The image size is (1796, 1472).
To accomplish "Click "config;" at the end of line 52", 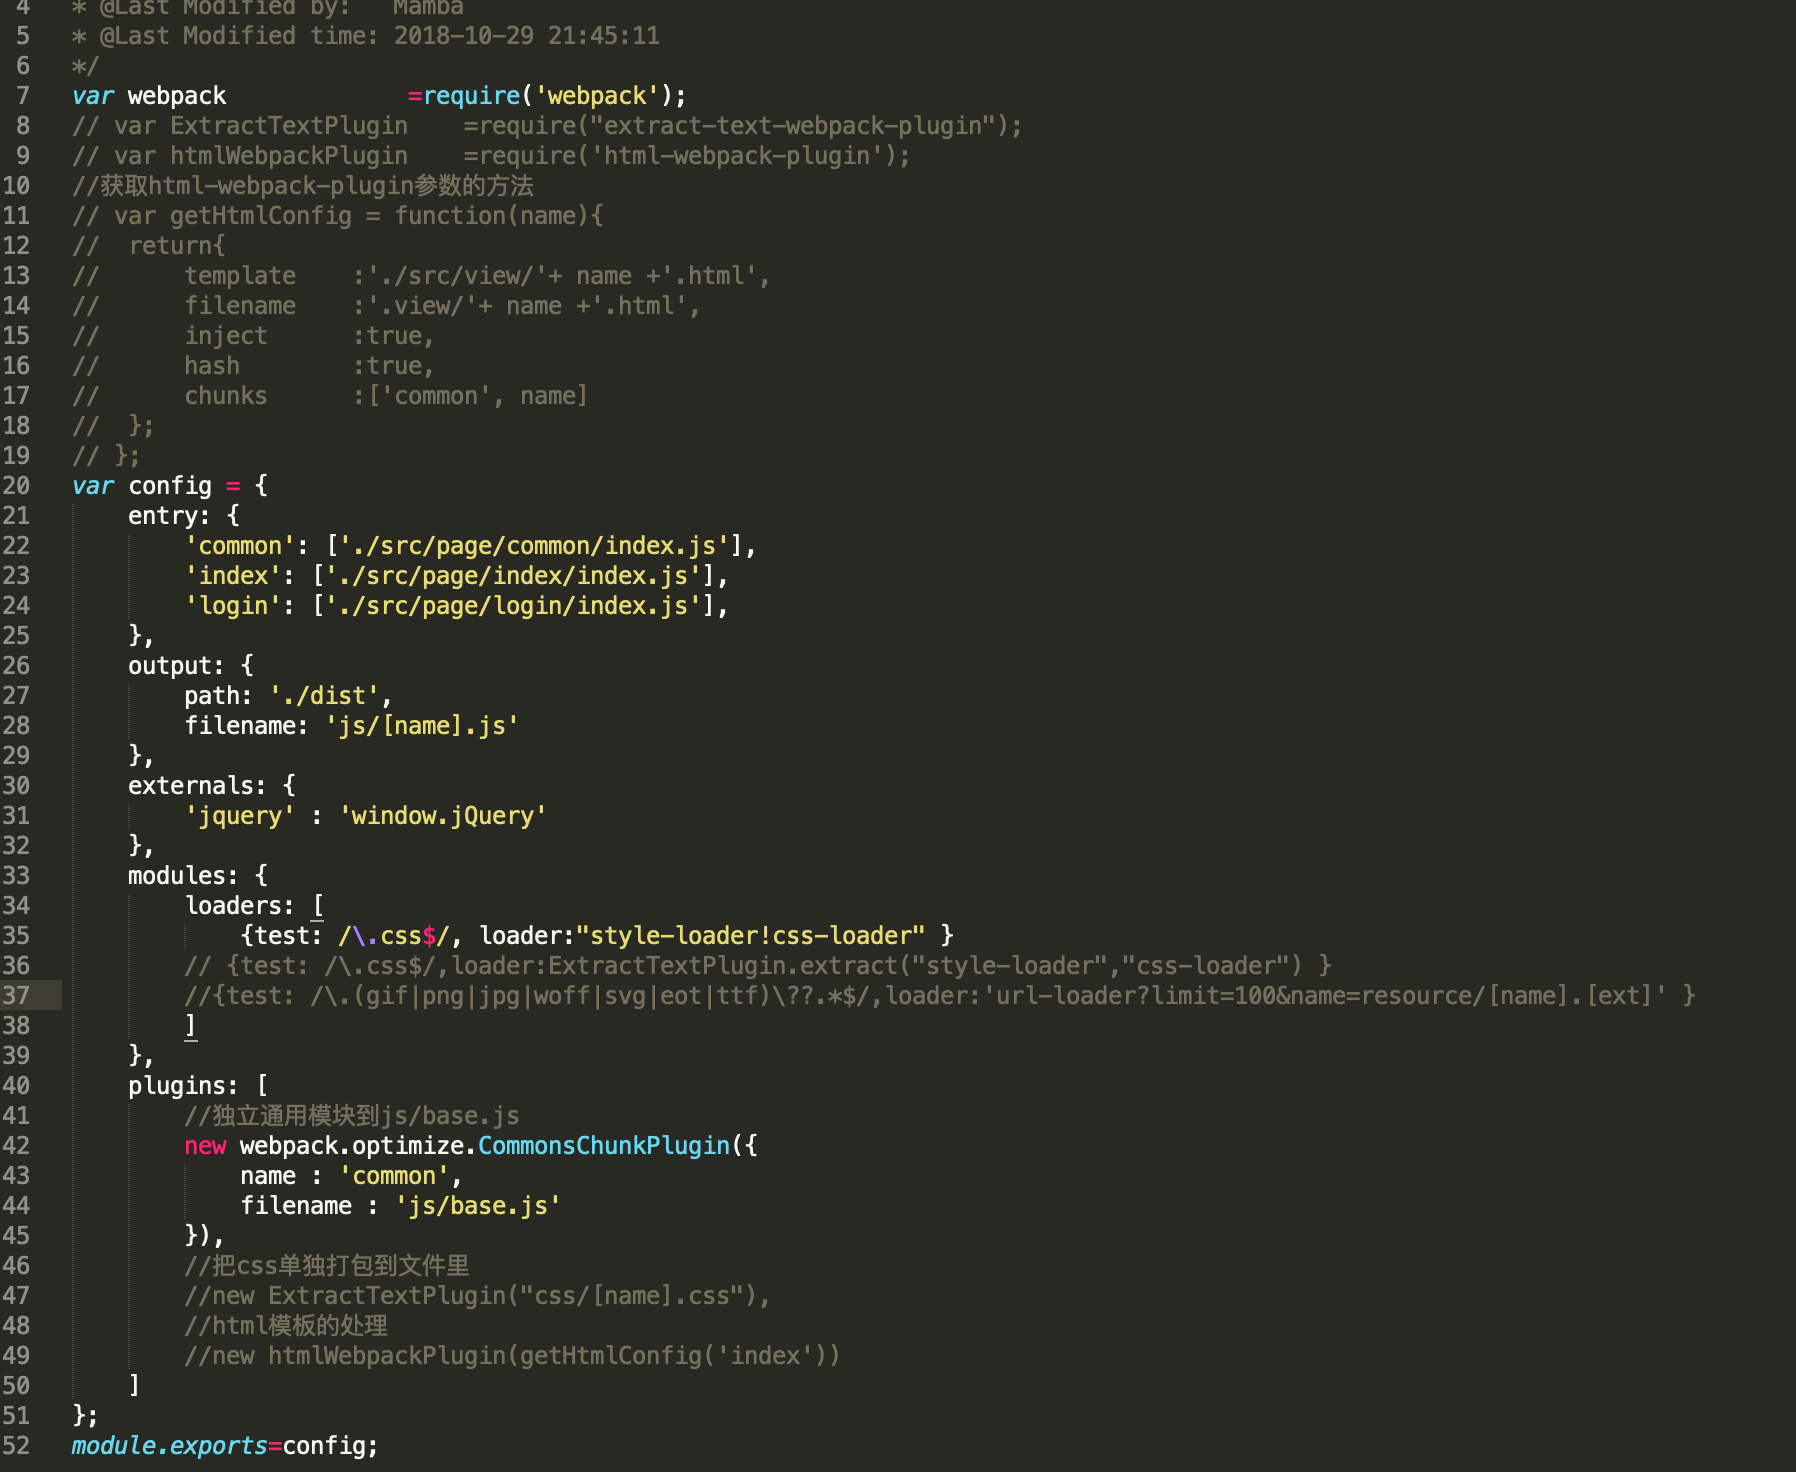I will (331, 1446).
